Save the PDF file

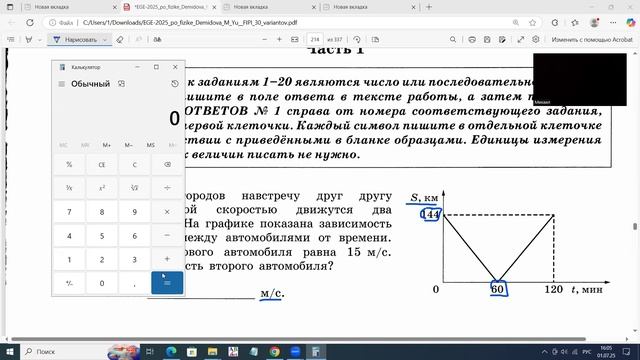click(487, 40)
